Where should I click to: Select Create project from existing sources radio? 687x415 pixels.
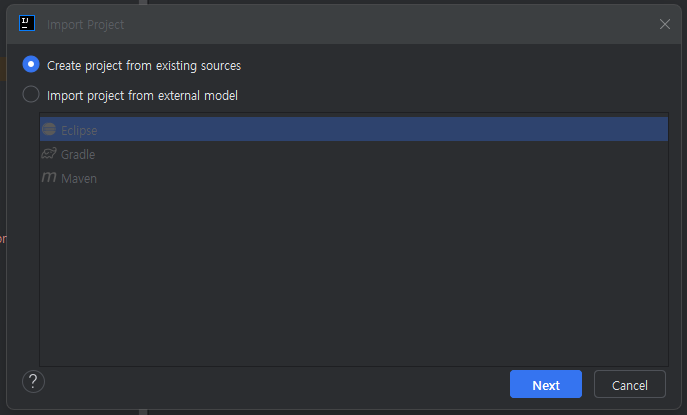tap(31, 64)
